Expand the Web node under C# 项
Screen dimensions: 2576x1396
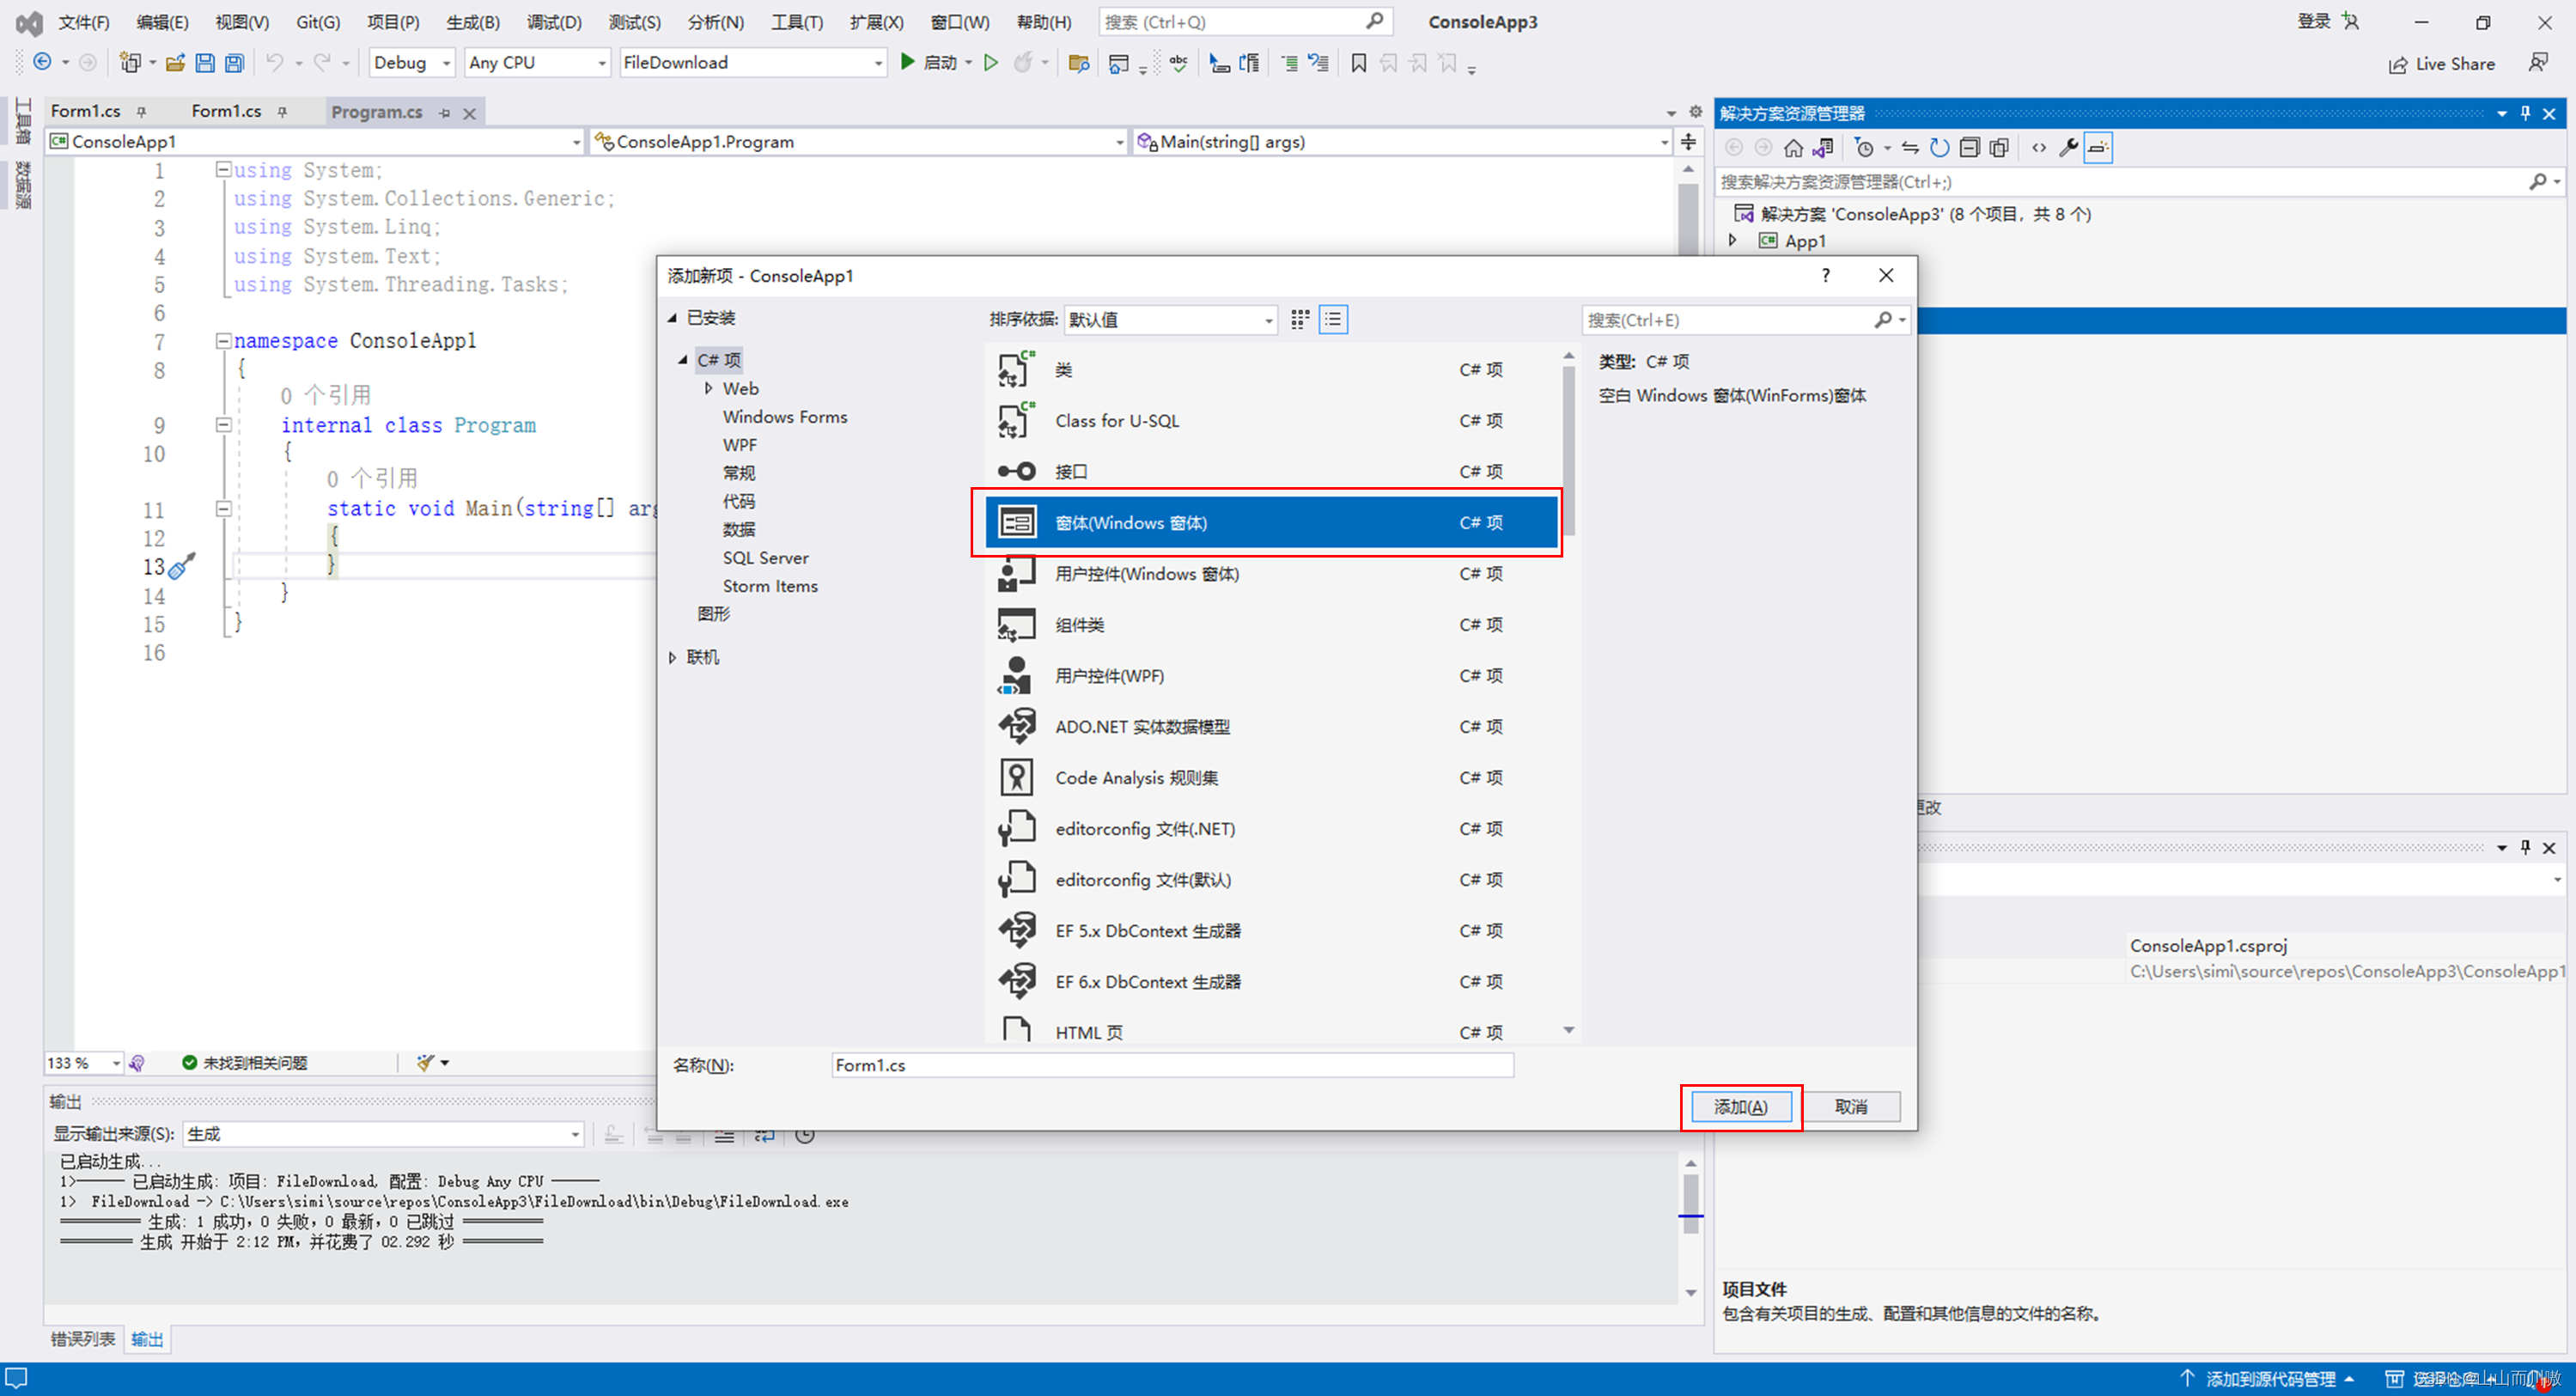click(708, 388)
